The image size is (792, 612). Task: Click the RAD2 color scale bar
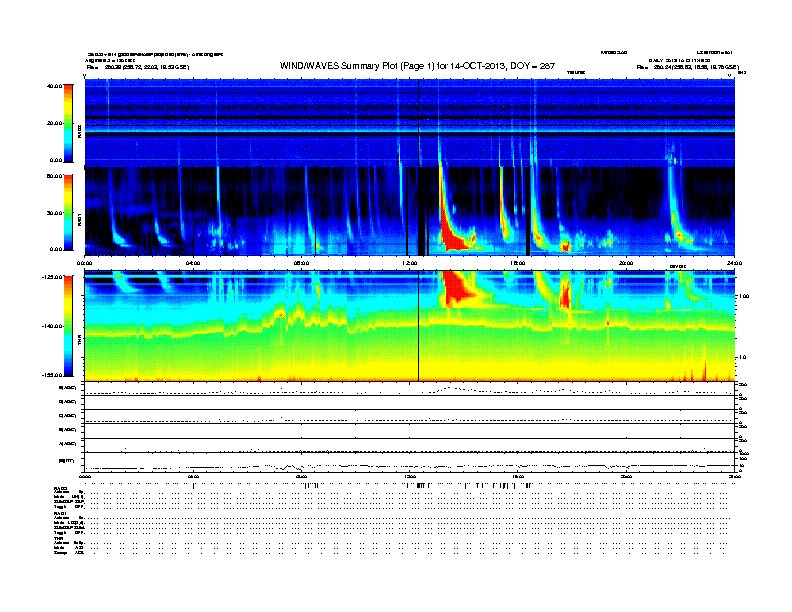point(69,123)
